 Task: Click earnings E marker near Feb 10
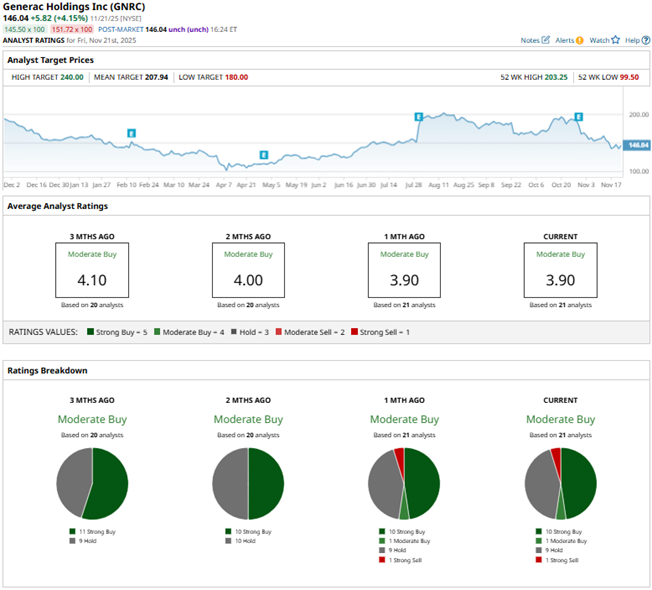pyautogui.click(x=132, y=133)
